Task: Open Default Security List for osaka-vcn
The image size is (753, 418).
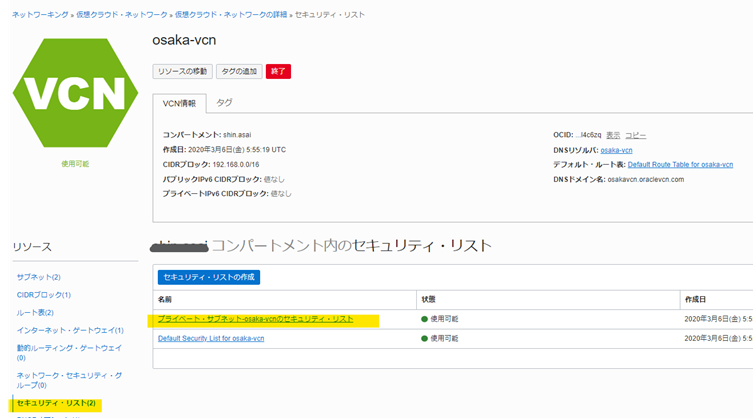Action: click(x=211, y=339)
